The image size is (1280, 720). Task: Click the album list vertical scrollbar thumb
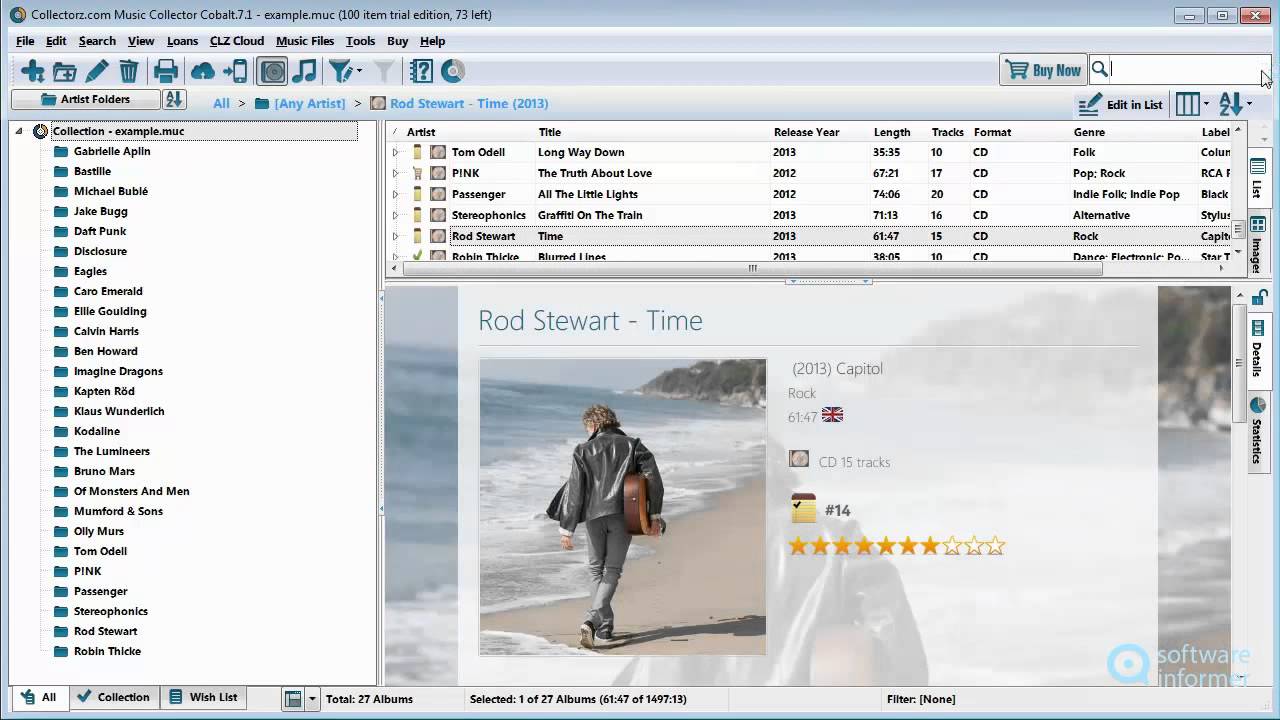1238,228
